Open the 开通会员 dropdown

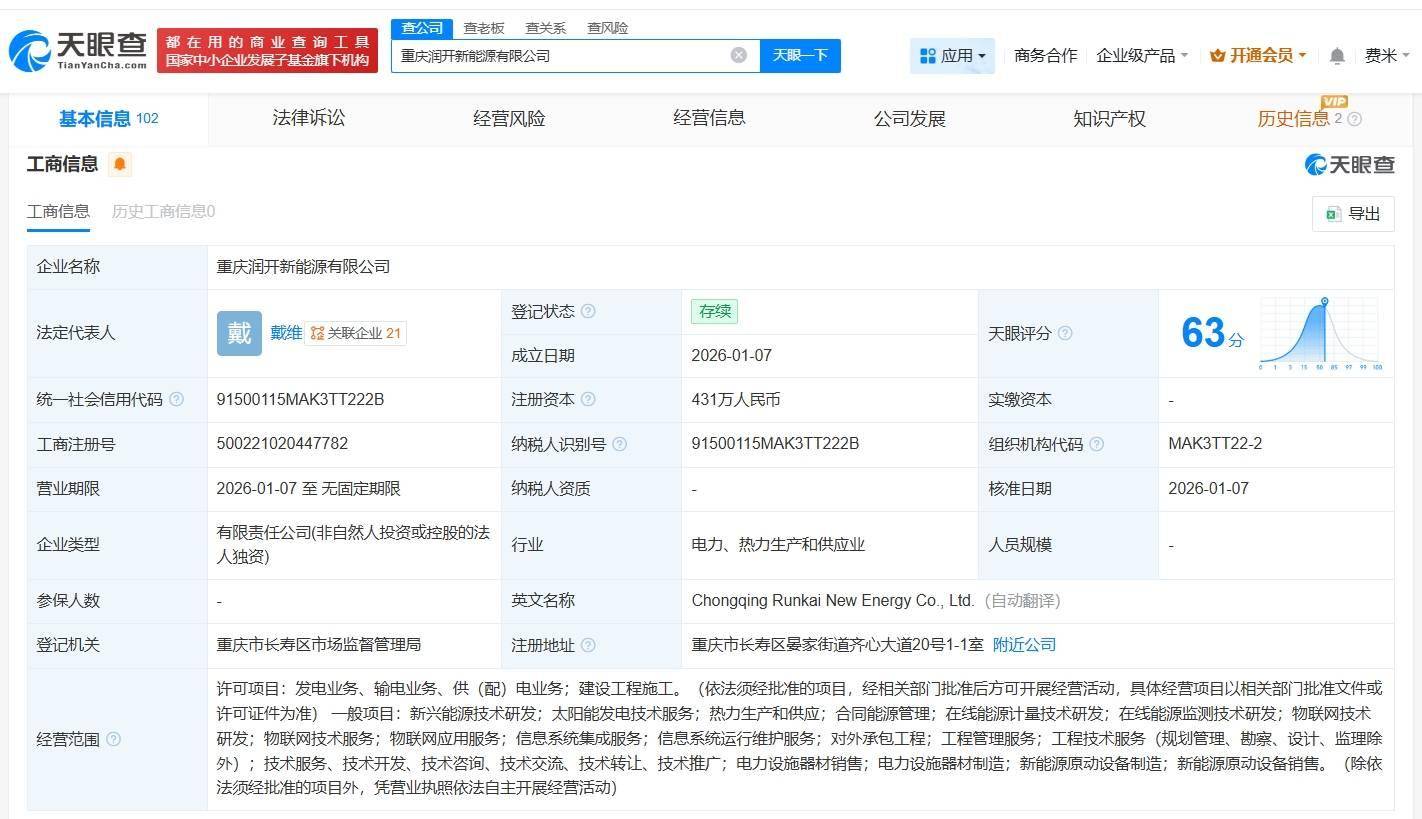[1258, 56]
